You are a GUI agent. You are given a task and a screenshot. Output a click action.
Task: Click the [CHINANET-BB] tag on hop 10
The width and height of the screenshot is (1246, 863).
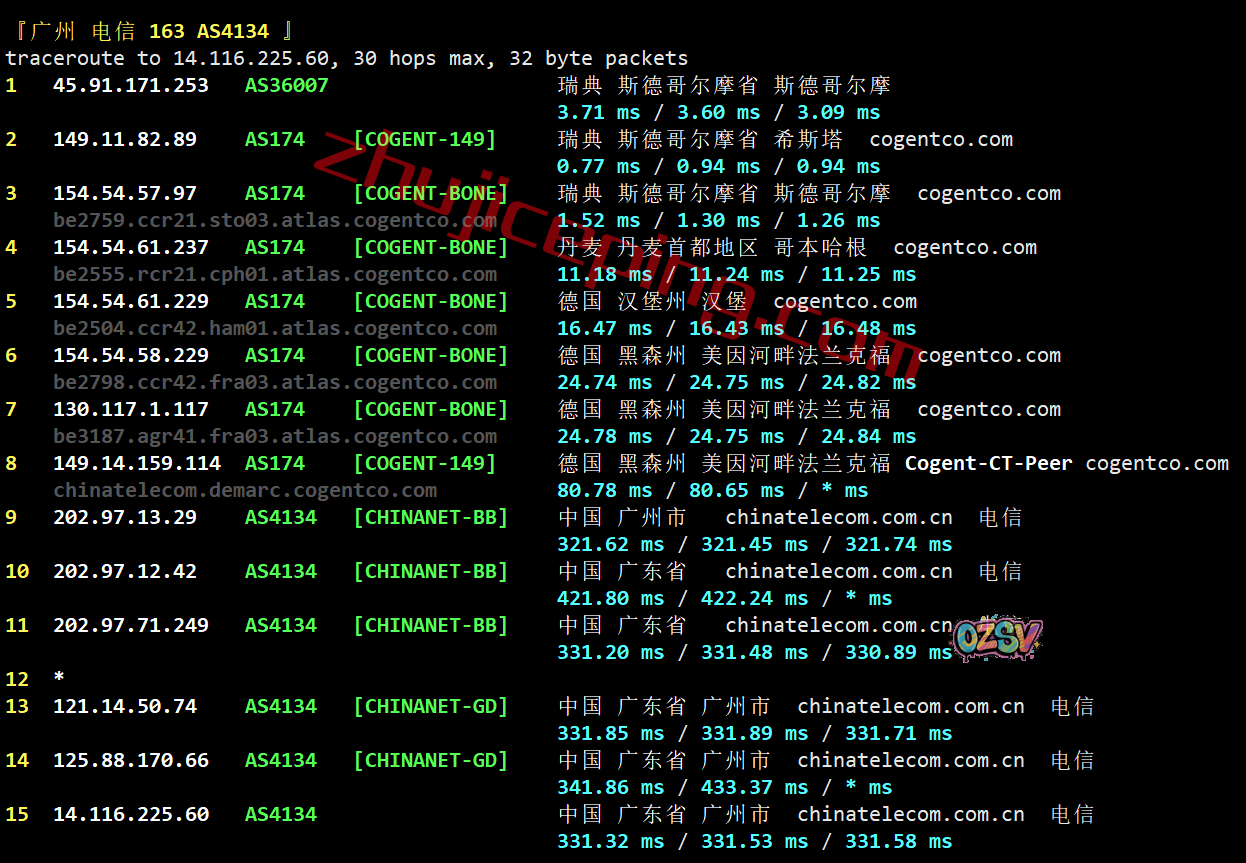click(431, 572)
